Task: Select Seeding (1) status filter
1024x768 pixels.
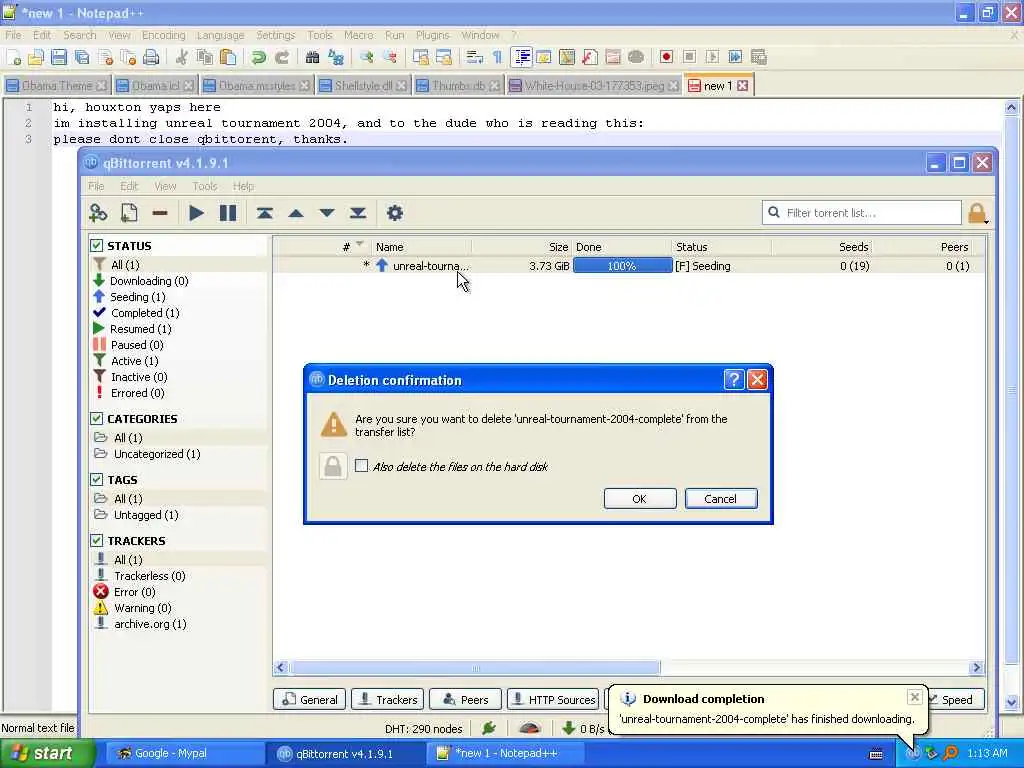Action: point(137,297)
